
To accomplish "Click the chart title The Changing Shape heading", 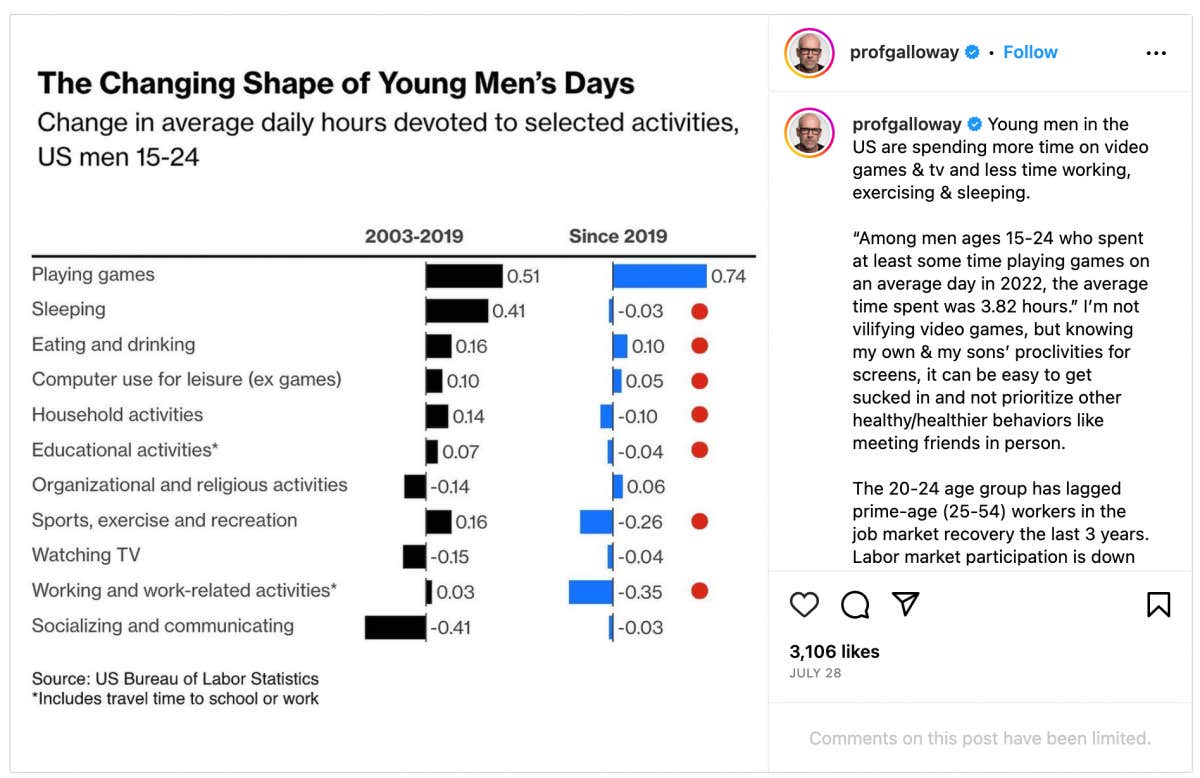I will [335, 83].
